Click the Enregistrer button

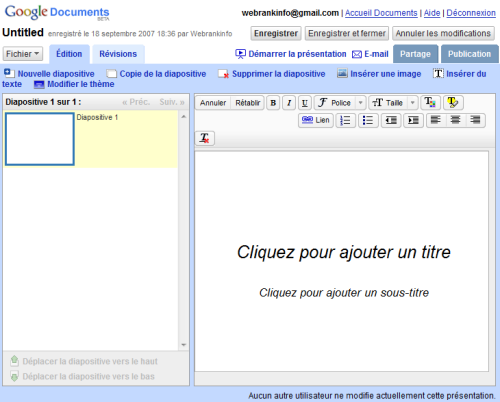pos(276,33)
